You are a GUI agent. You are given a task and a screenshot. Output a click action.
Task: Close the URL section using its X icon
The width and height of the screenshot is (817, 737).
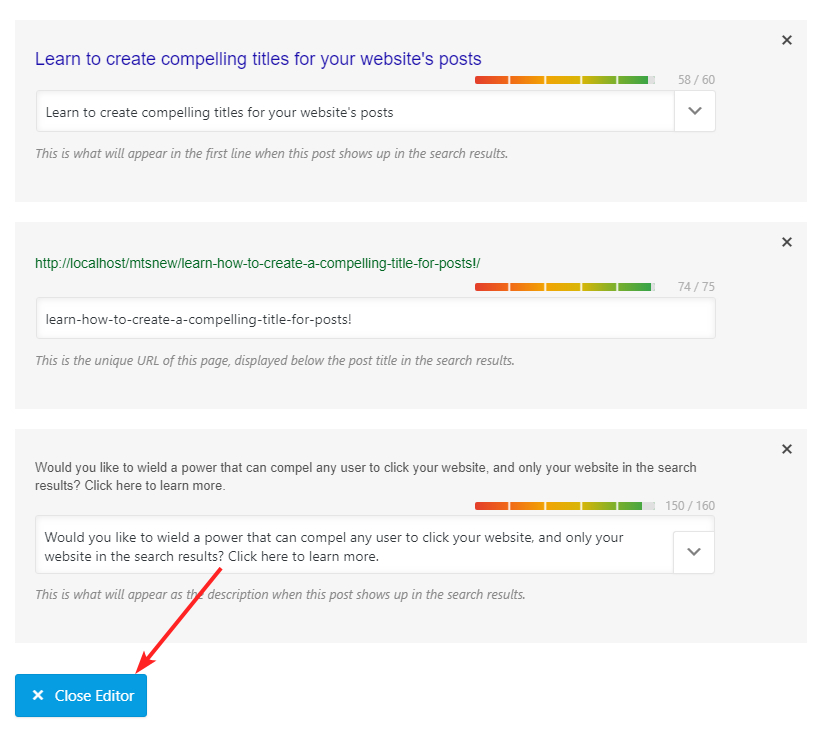(786, 242)
